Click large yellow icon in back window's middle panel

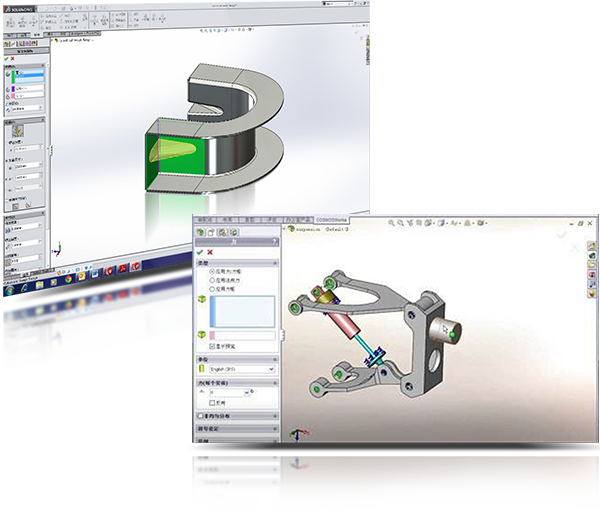pyautogui.click(x=18, y=130)
